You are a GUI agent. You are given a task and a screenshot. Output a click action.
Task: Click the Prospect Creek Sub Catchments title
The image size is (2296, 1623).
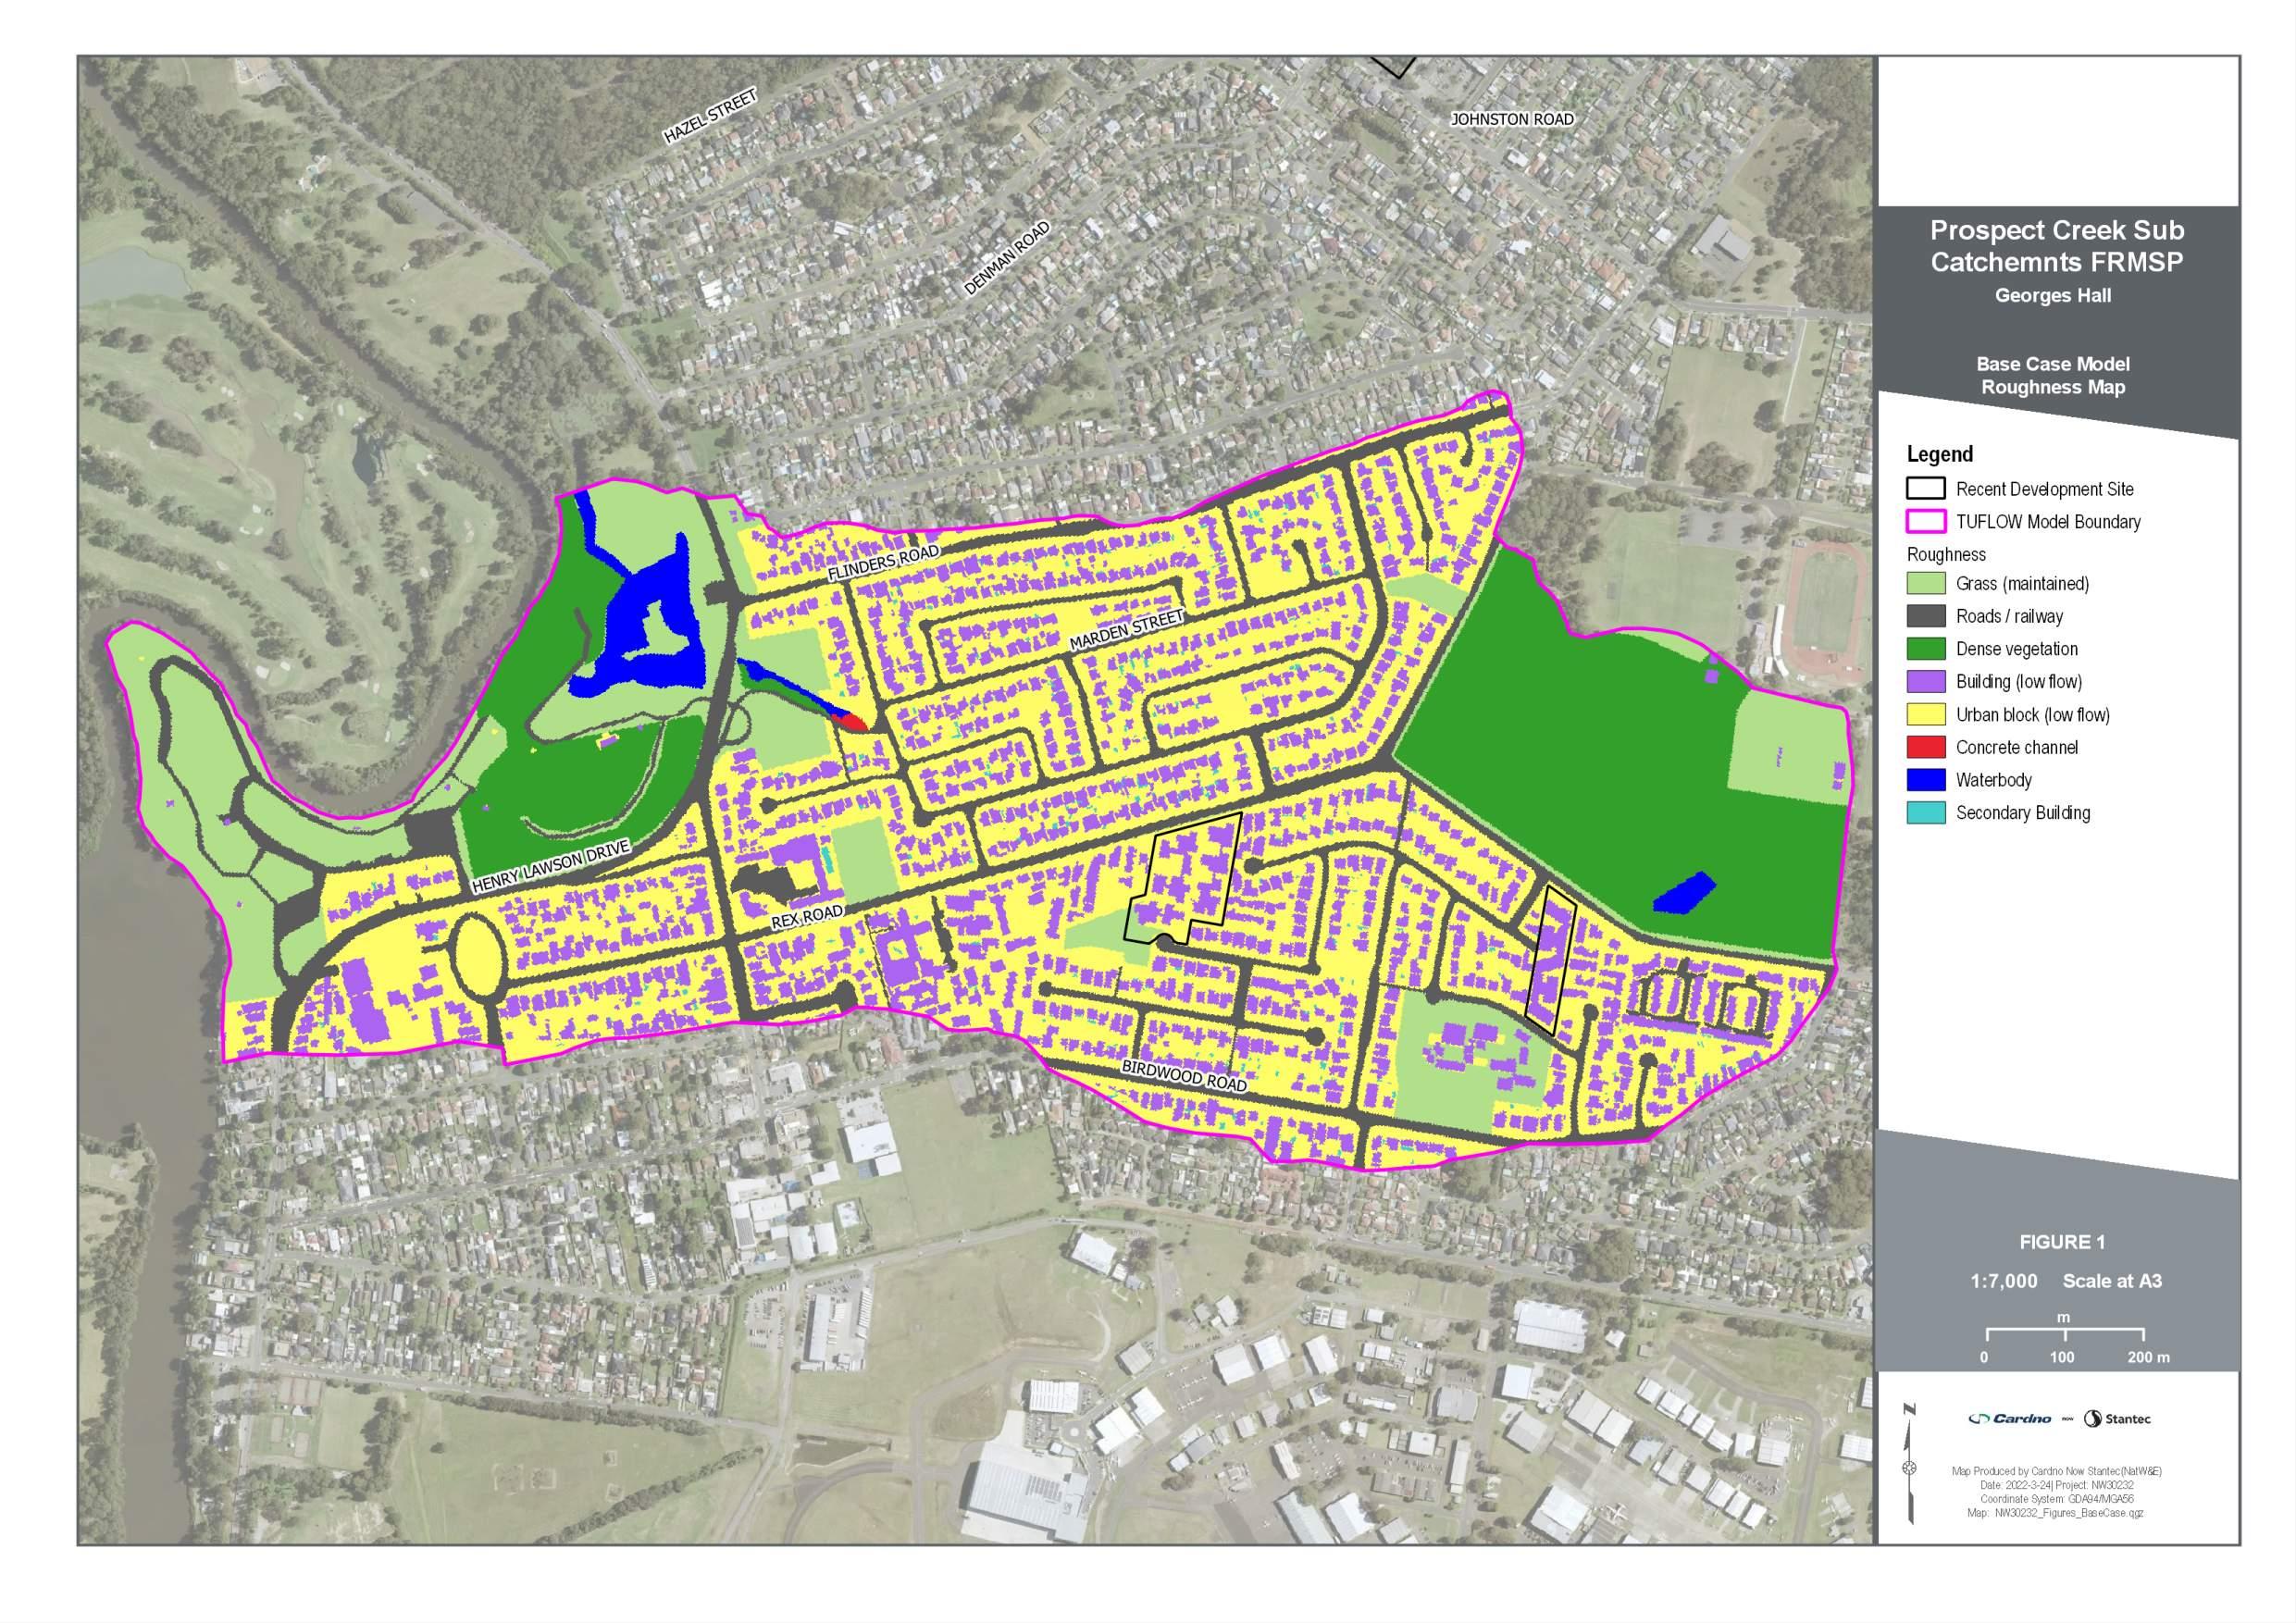(x=2056, y=246)
